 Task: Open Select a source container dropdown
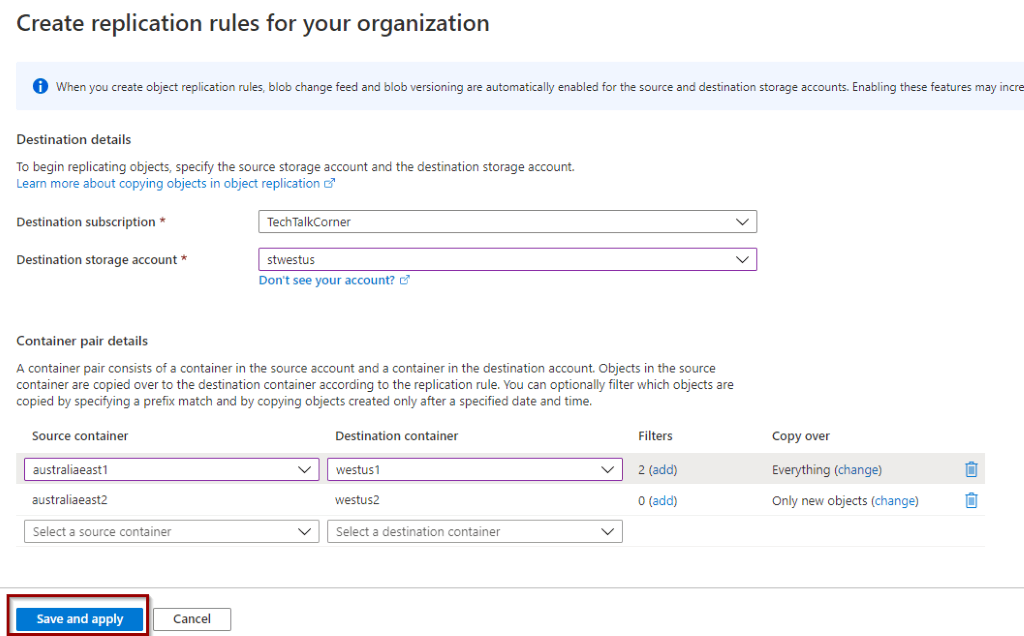click(x=171, y=532)
